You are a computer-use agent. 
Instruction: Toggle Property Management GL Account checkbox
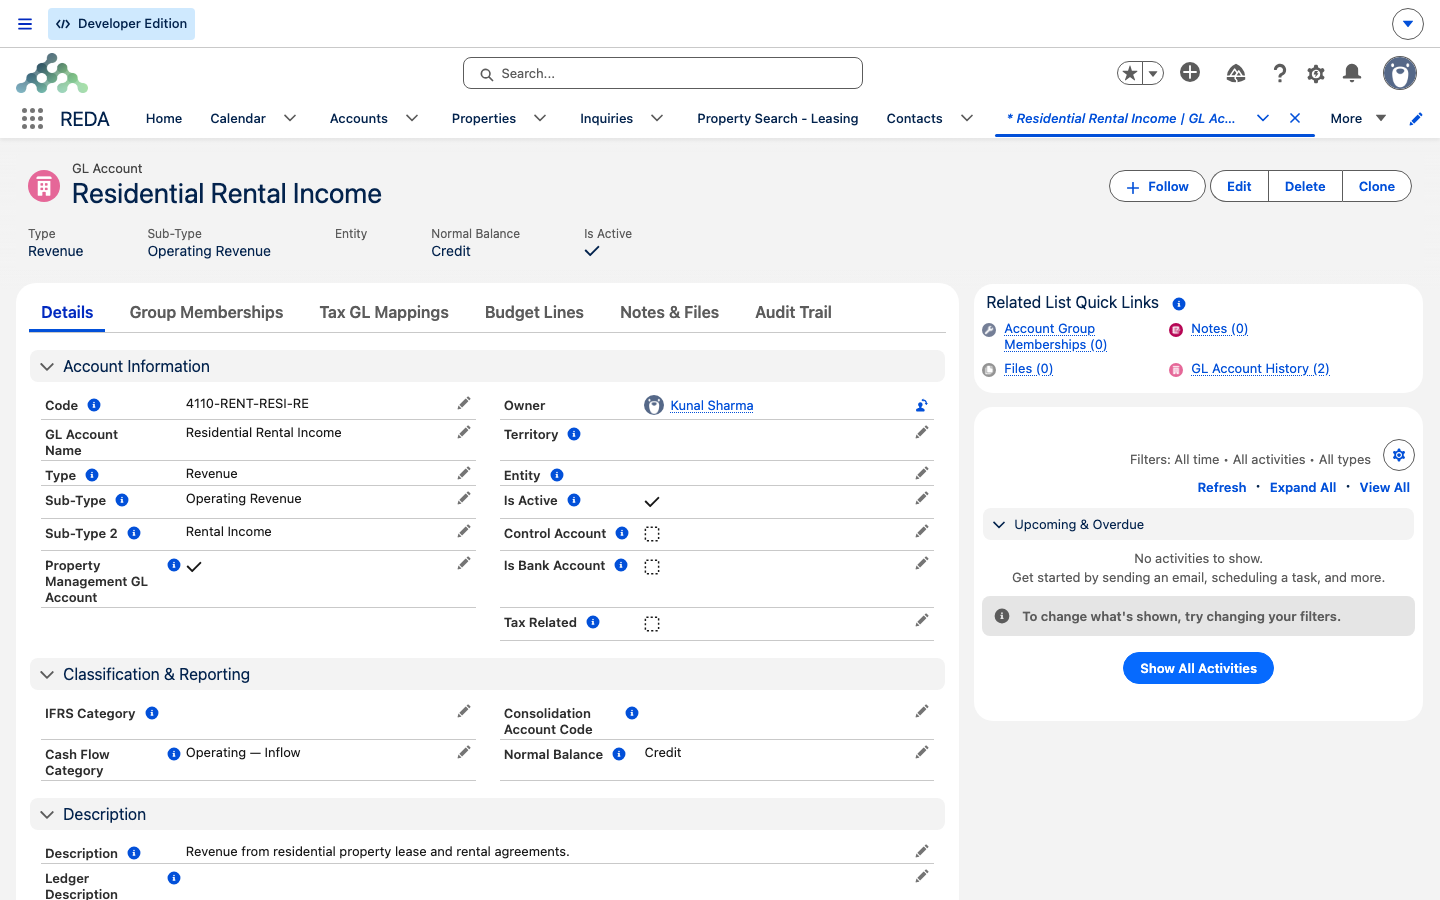coord(194,566)
